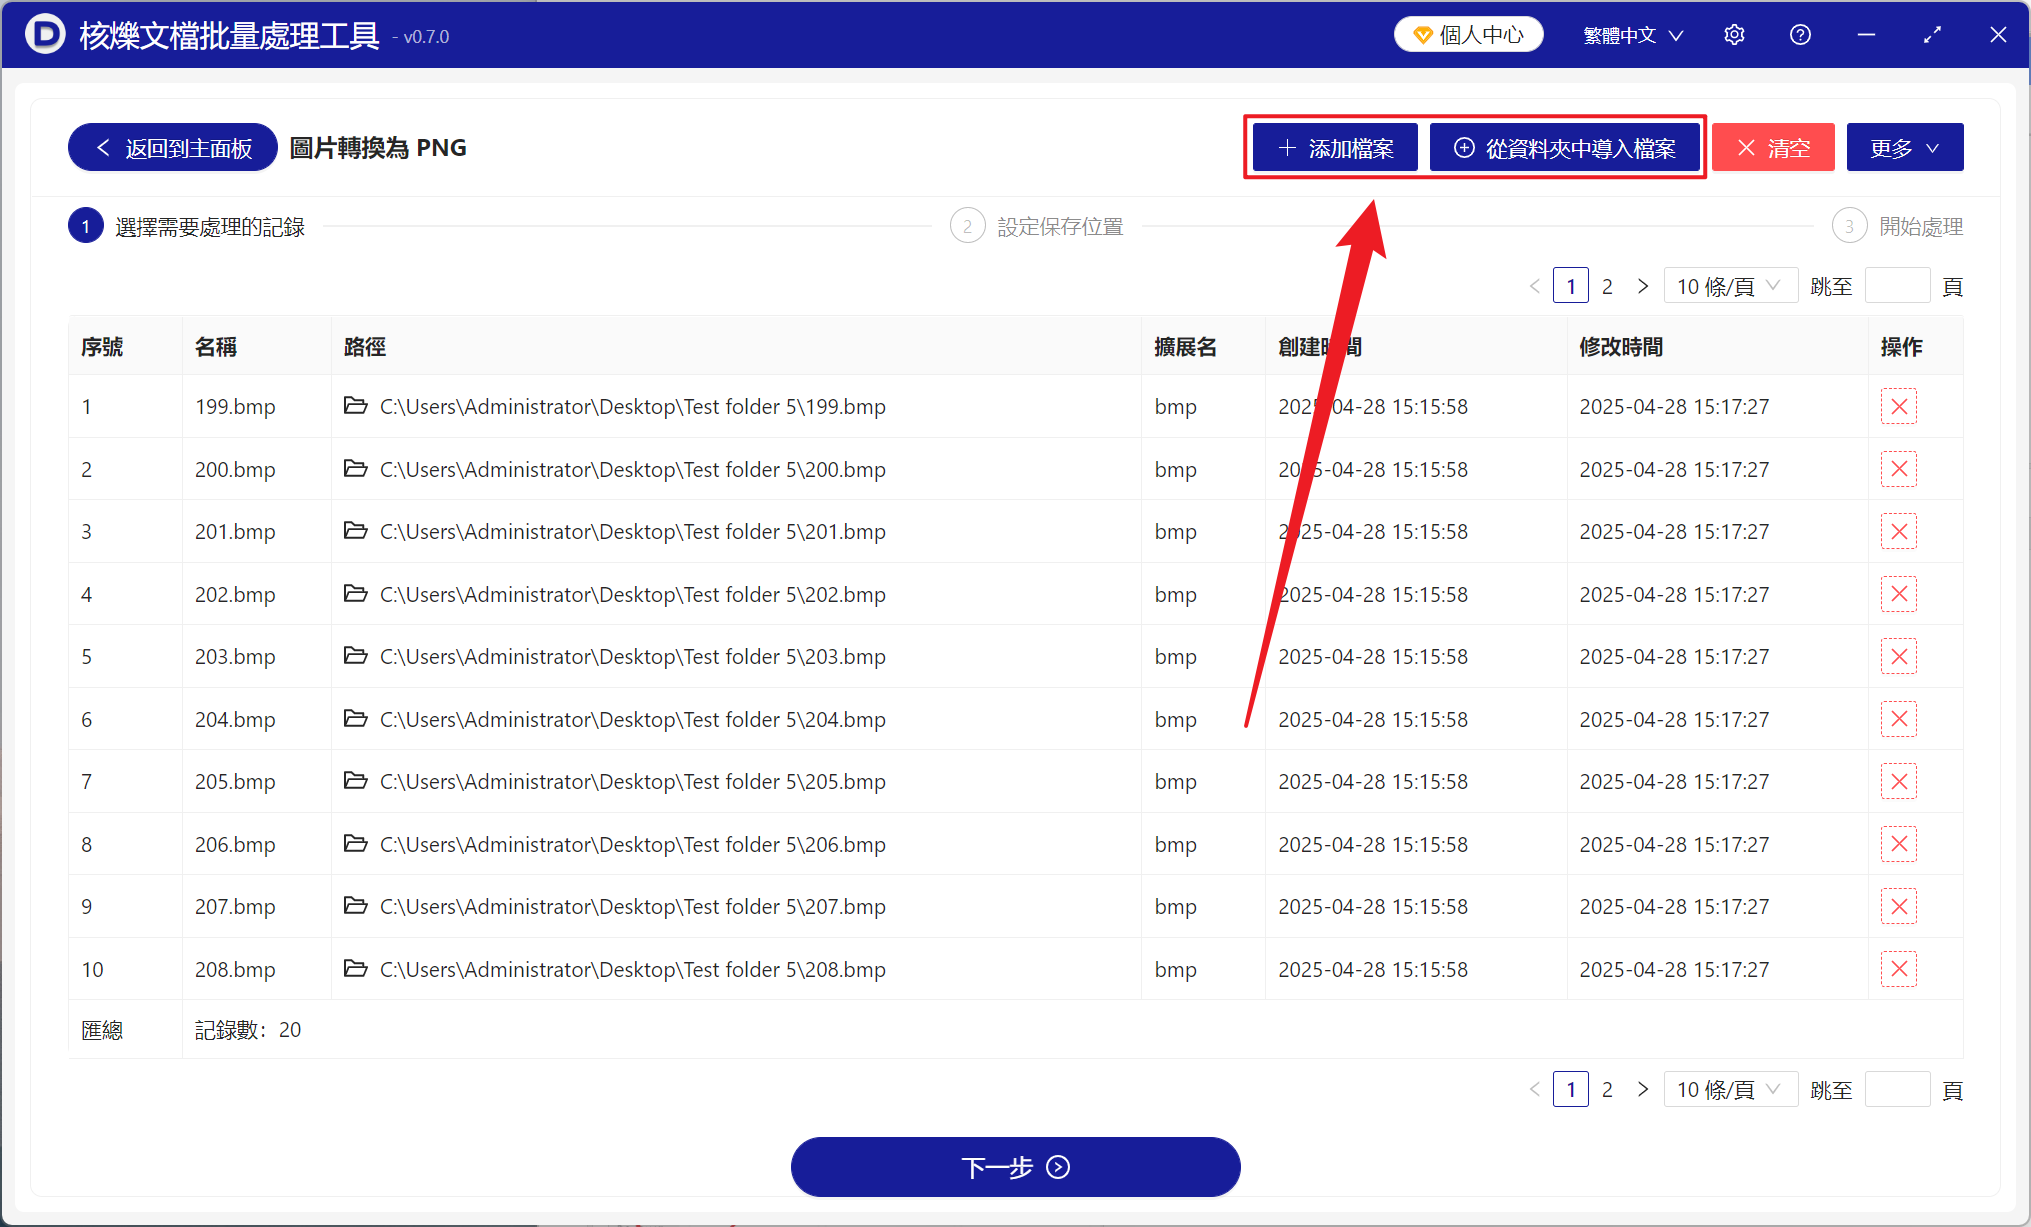Open folder icon for 199.bmp path
The height and width of the screenshot is (1227, 2031).
(355, 405)
